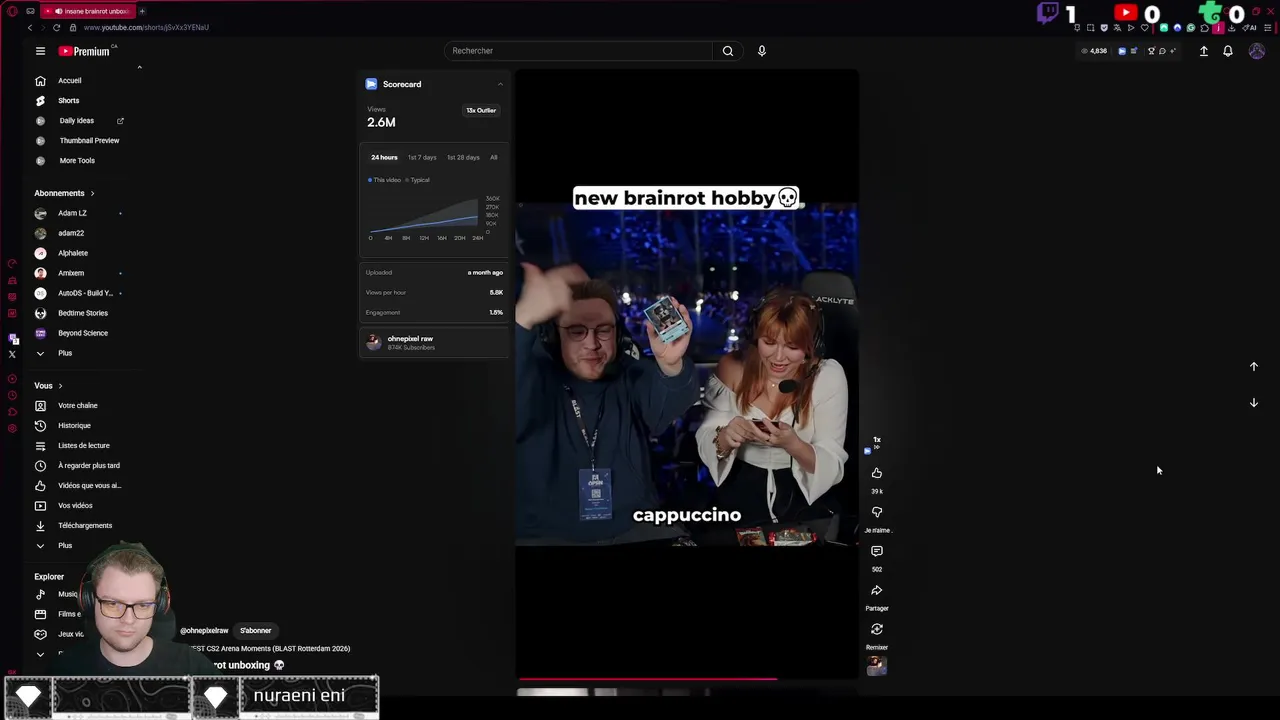Select the All tab in Scorecard

click(x=493, y=157)
